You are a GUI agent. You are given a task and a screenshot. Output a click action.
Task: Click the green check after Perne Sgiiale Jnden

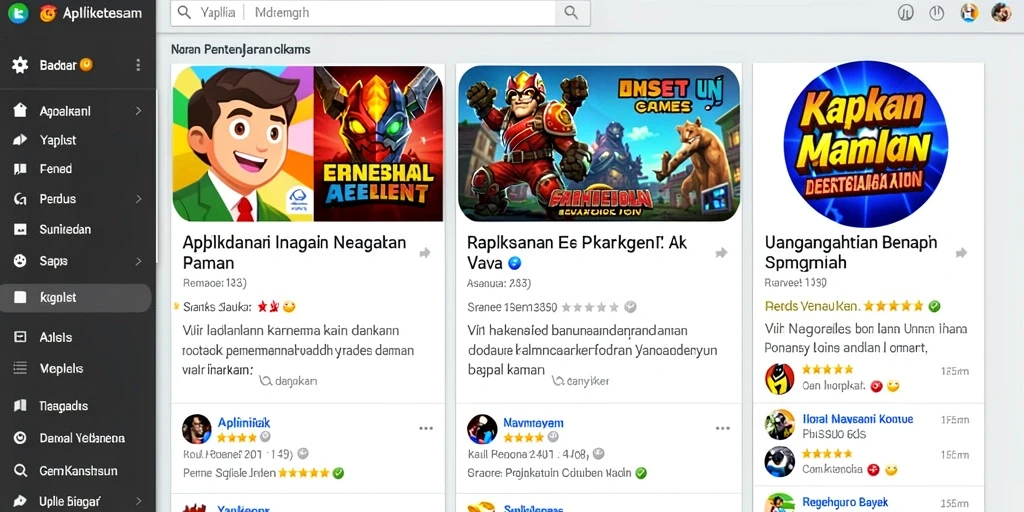[x=338, y=473]
